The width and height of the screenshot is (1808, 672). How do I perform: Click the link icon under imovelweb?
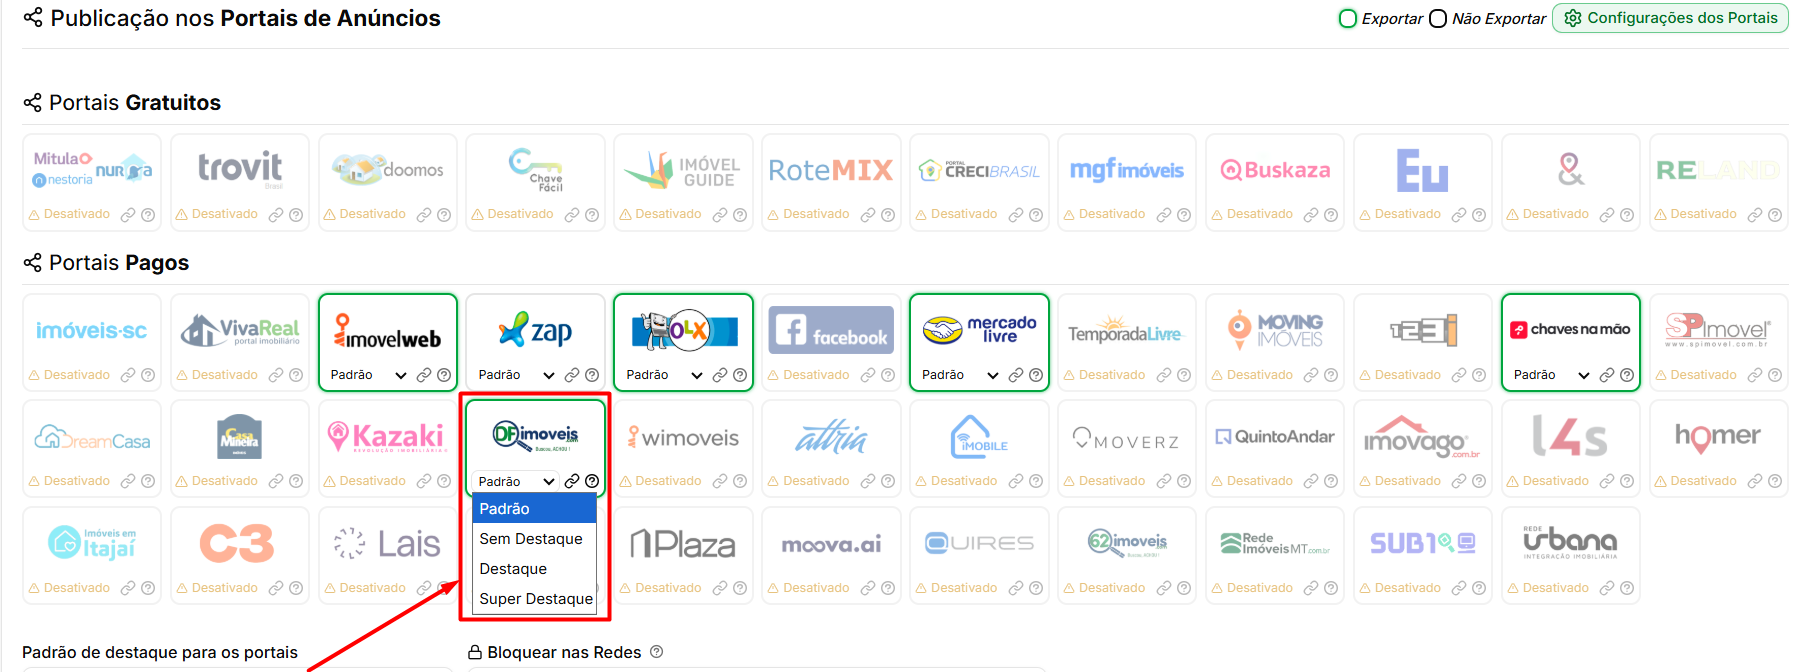click(x=424, y=375)
